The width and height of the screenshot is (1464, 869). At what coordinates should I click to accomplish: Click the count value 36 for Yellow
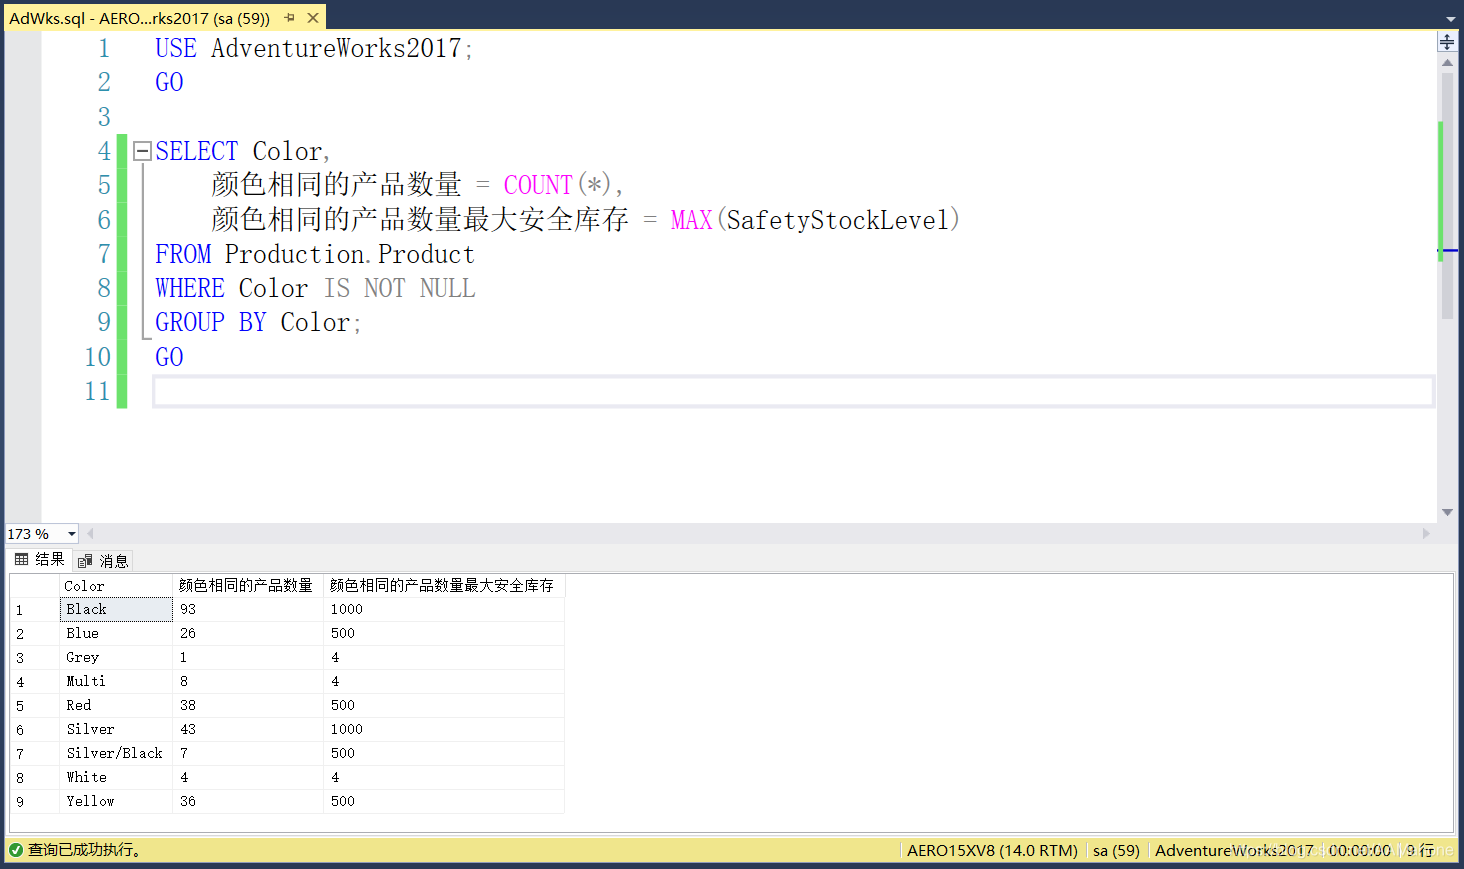(x=248, y=801)
